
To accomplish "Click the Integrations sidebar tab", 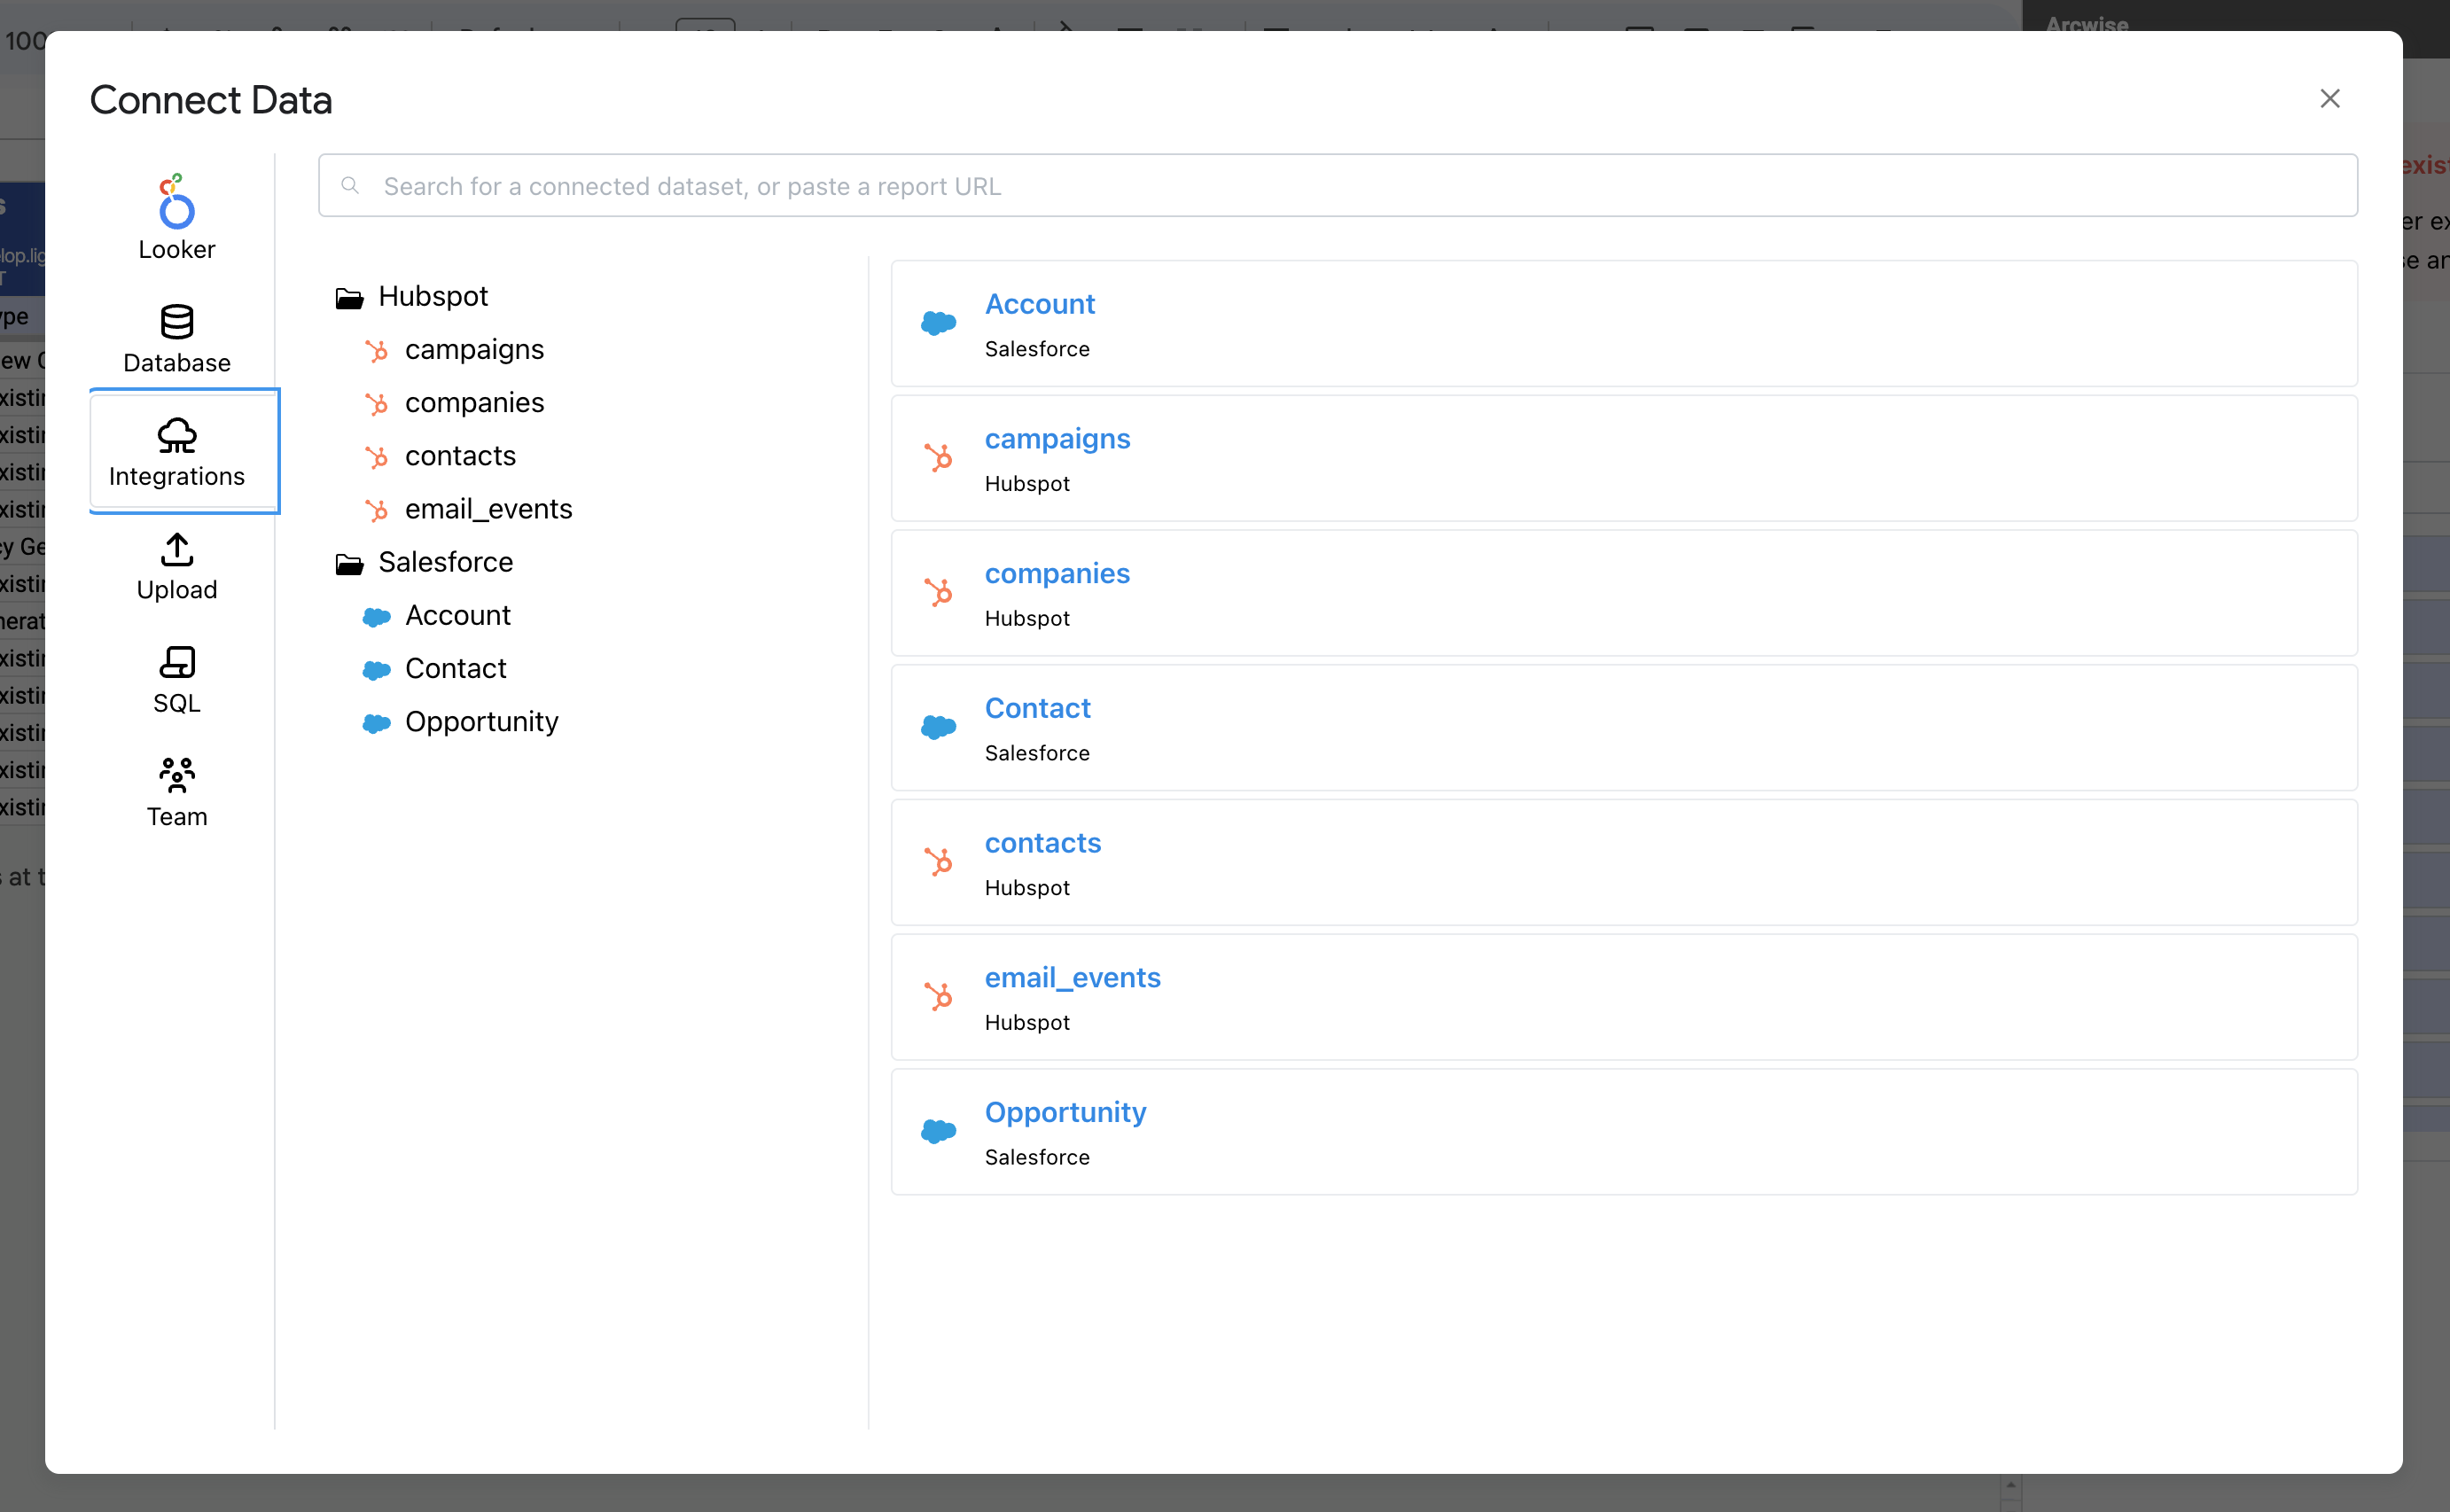I will pos(178,452).
